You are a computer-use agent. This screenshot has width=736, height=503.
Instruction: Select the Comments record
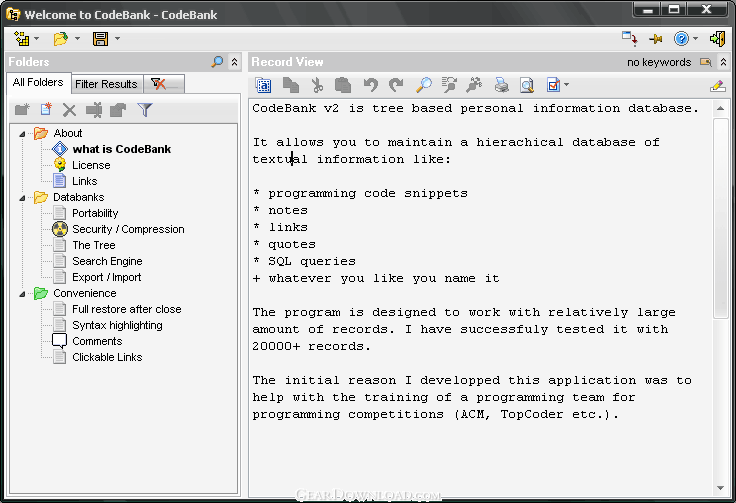[97, 341]
